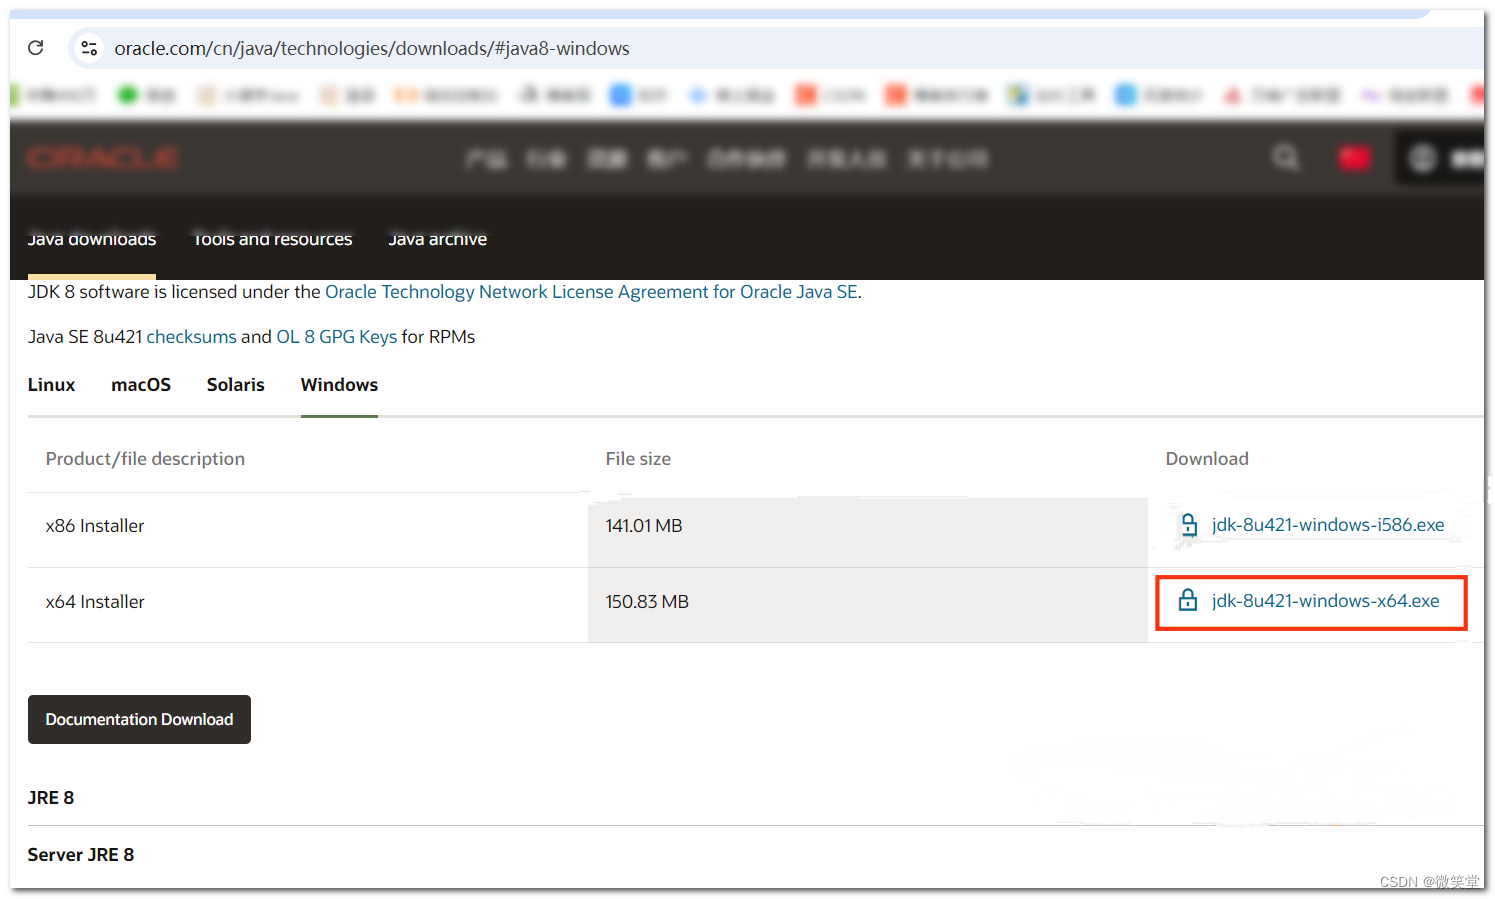Open the site information icon in address bar
The width and height of the screenshot is (1495, 899).
89,48
